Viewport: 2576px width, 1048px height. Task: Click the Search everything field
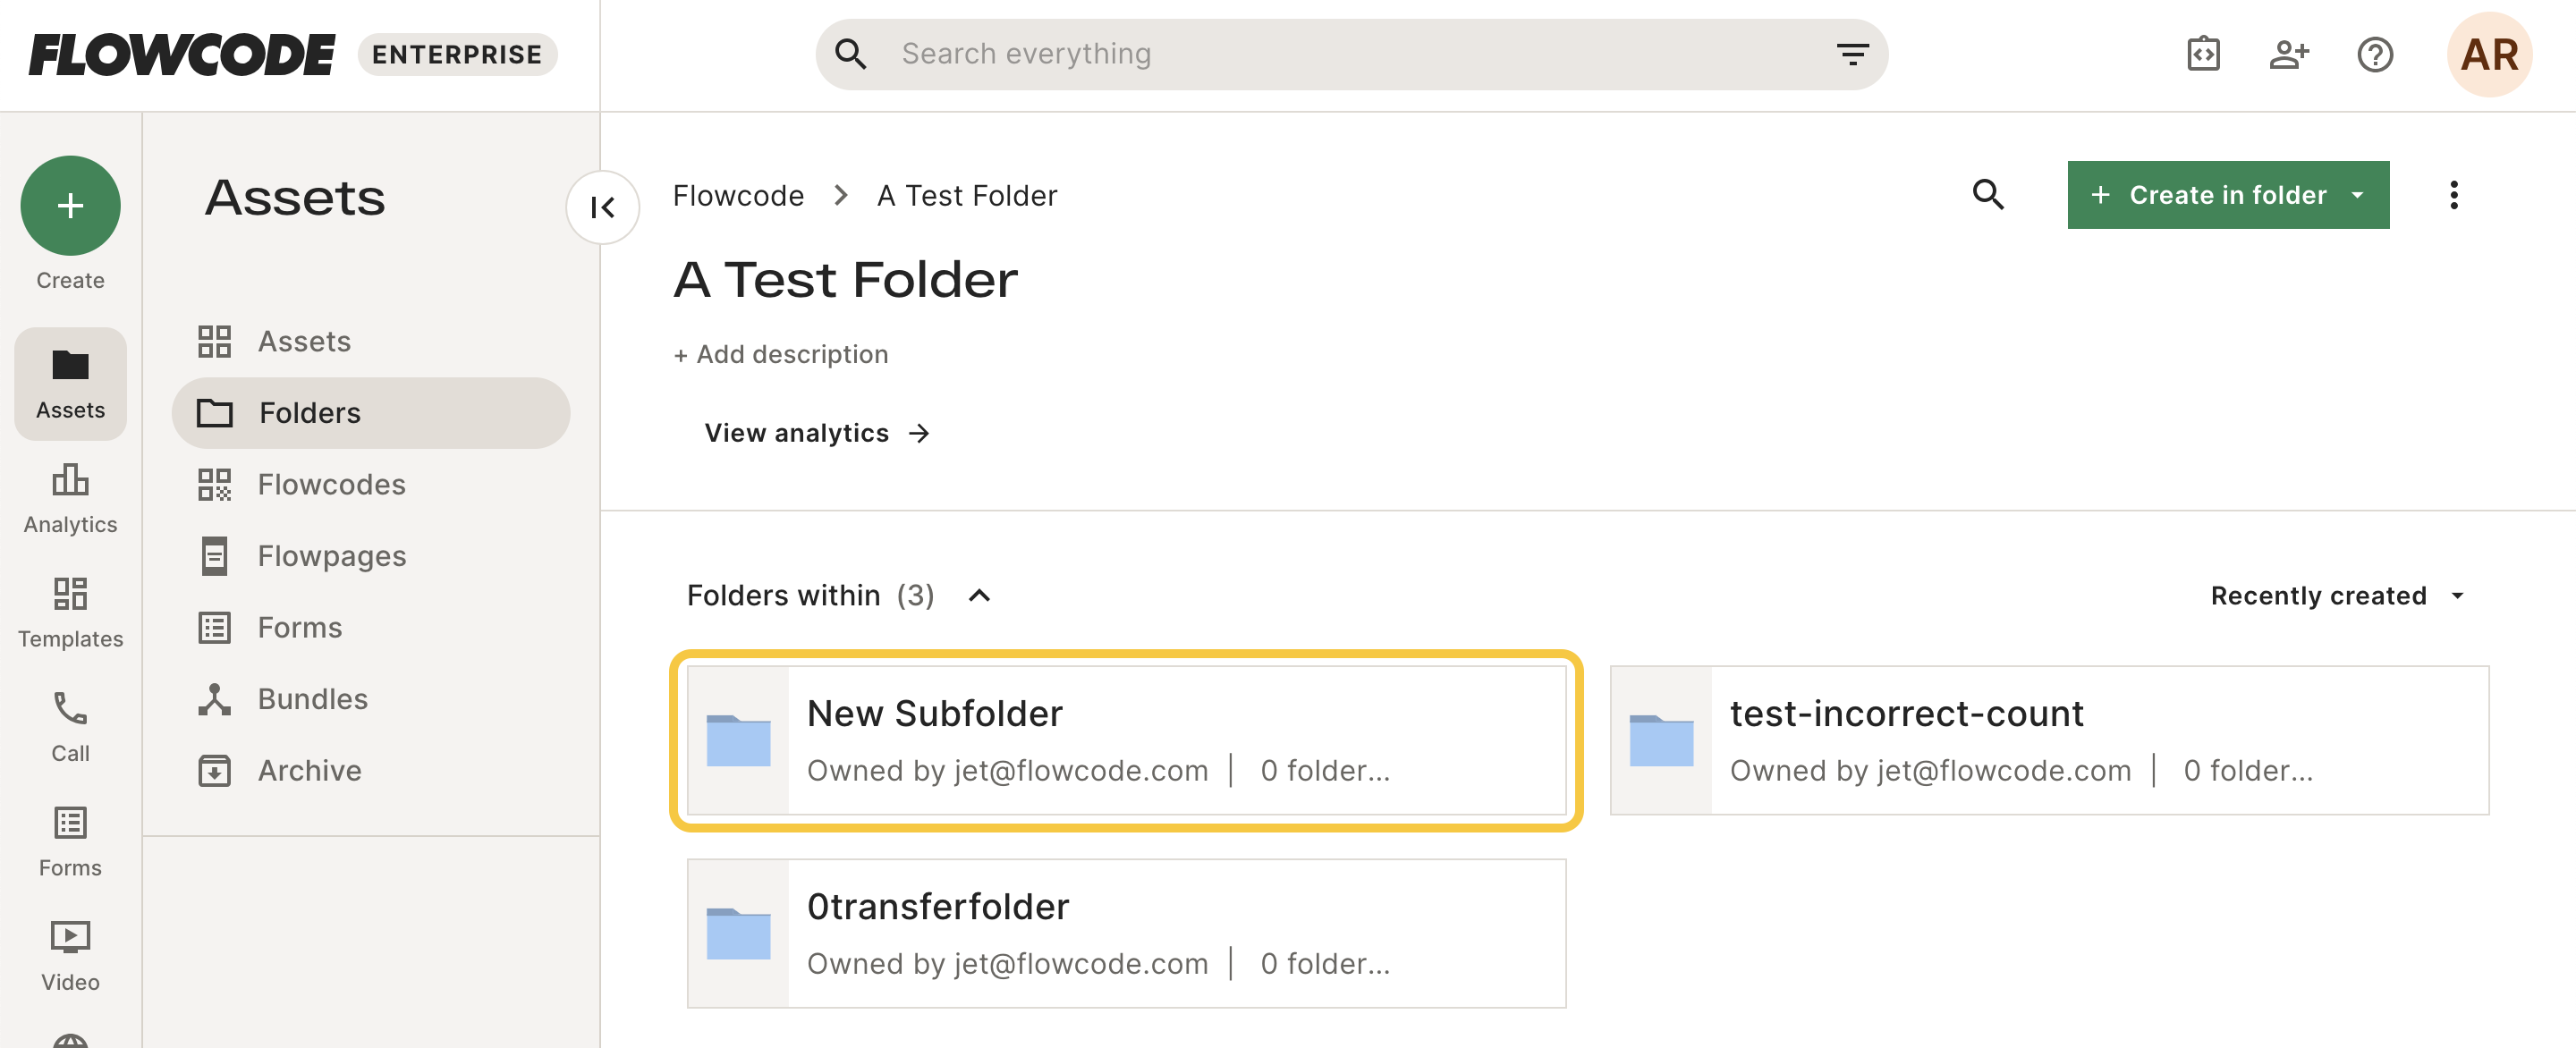point(1300,54)
